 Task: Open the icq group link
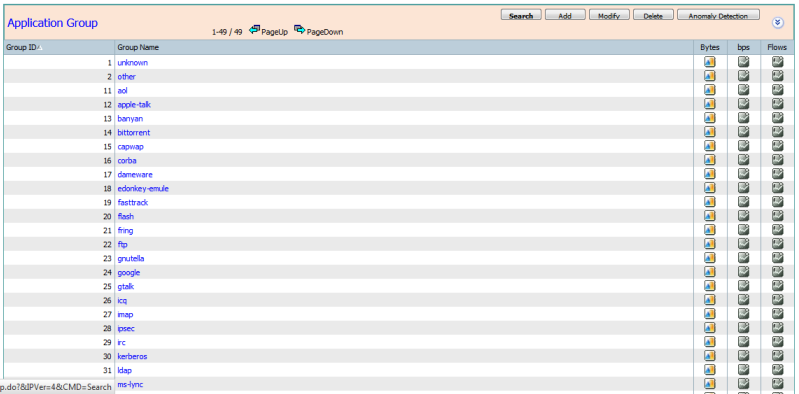(122, 301)
